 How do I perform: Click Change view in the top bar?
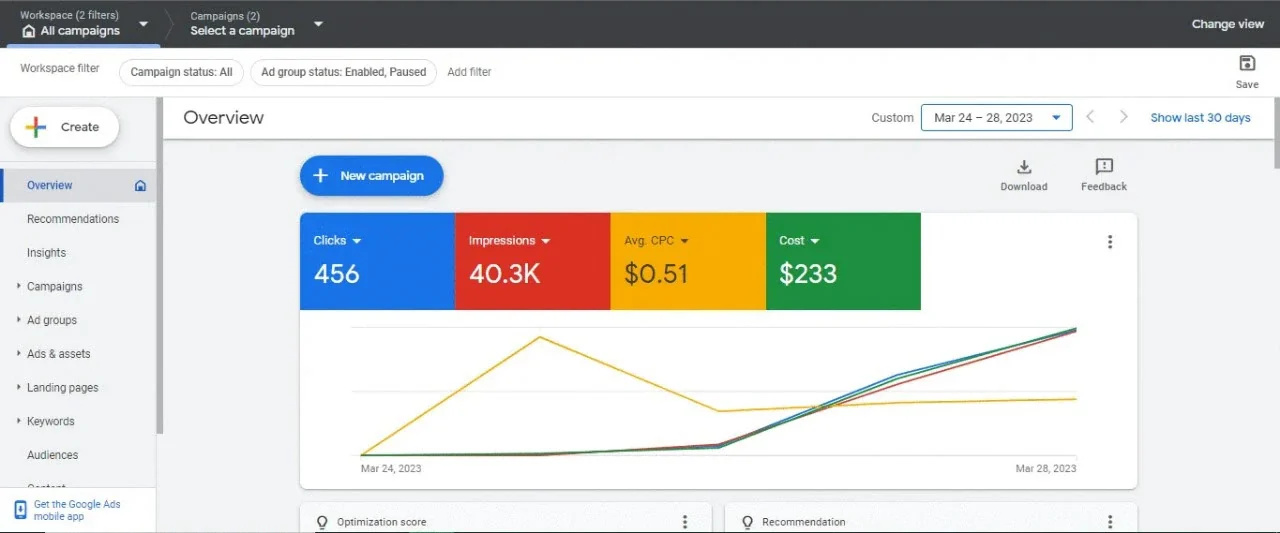pos(1228,24)
